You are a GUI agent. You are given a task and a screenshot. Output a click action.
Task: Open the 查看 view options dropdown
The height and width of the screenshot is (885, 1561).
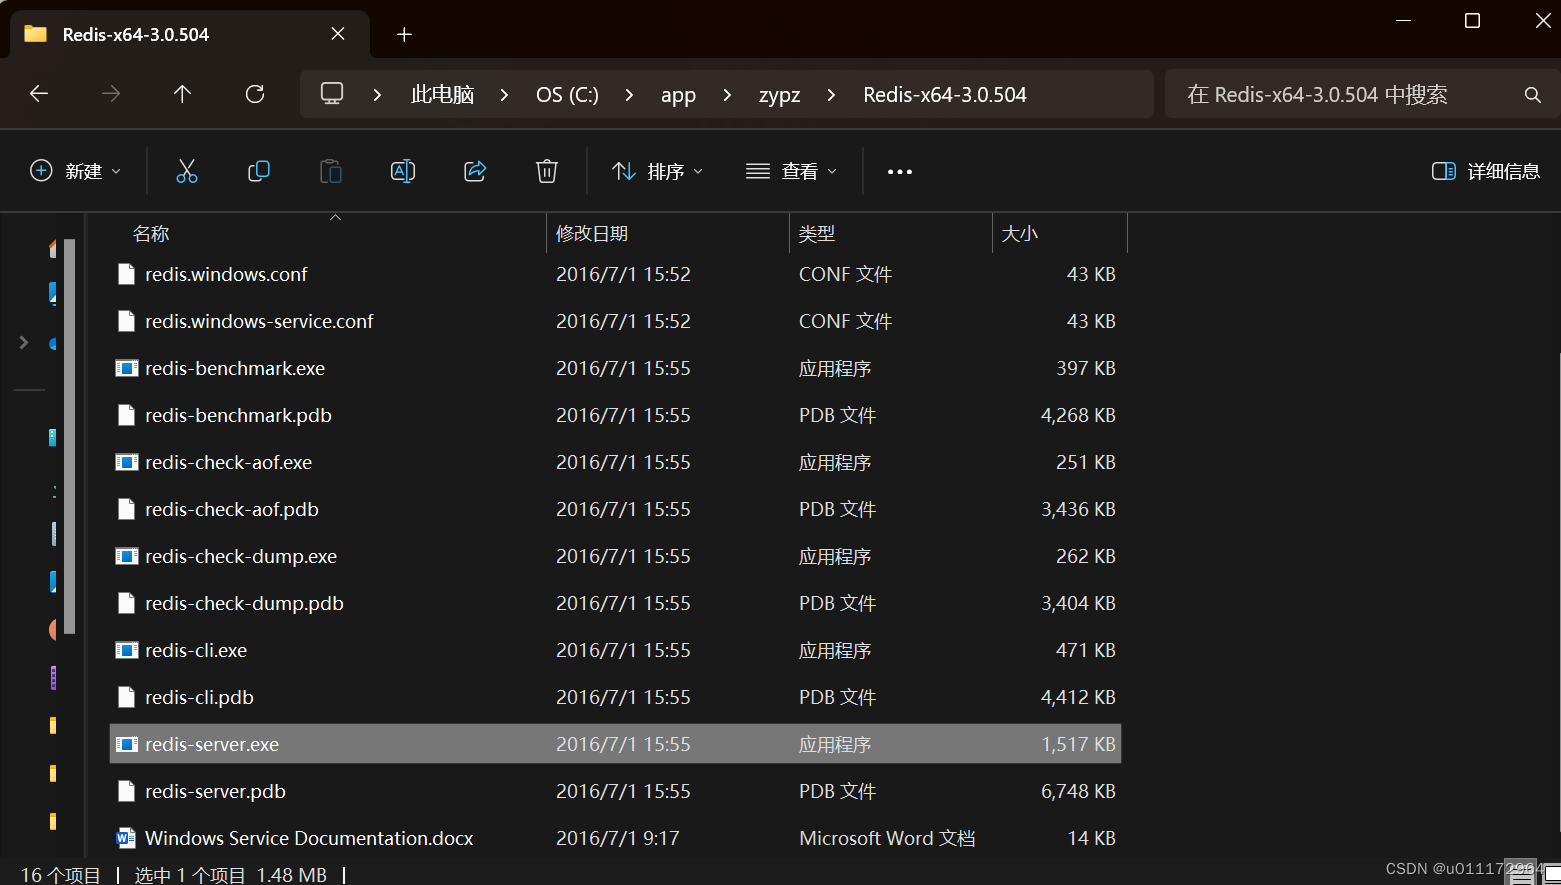pyautogui.click(x=791, y=170)
